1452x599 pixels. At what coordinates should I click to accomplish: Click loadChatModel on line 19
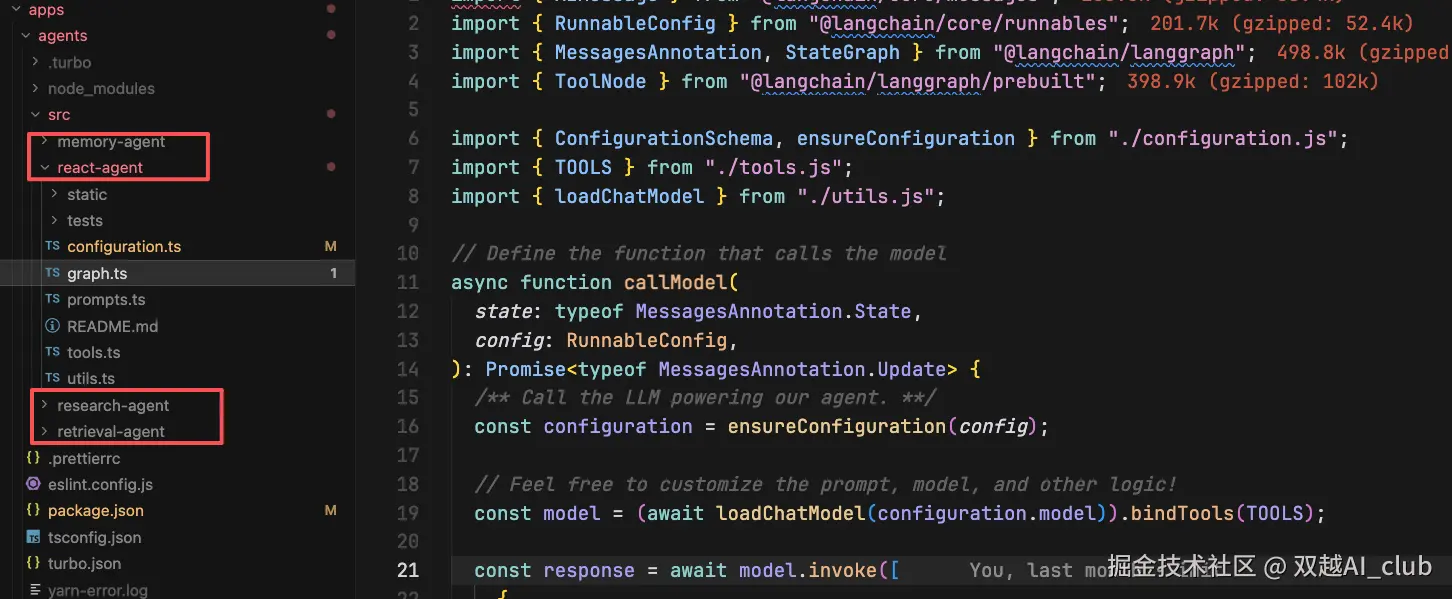pyautogui.click(x=790, y=513)
